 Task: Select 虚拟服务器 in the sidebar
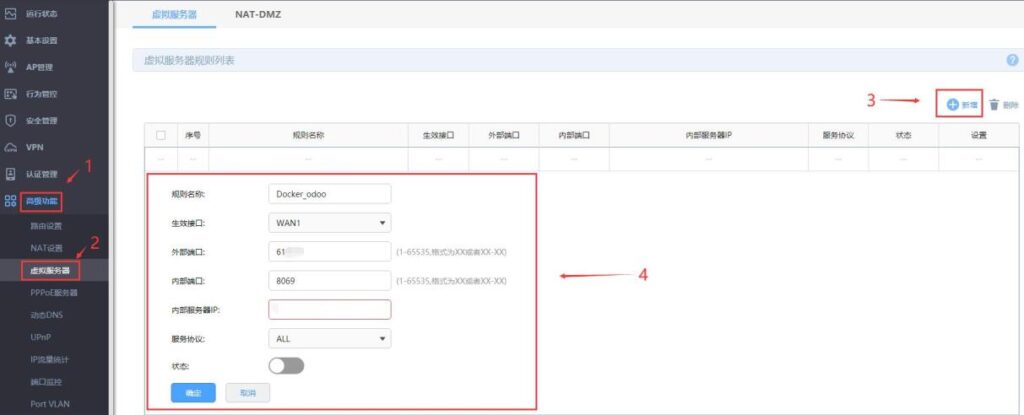pos(50,270)
